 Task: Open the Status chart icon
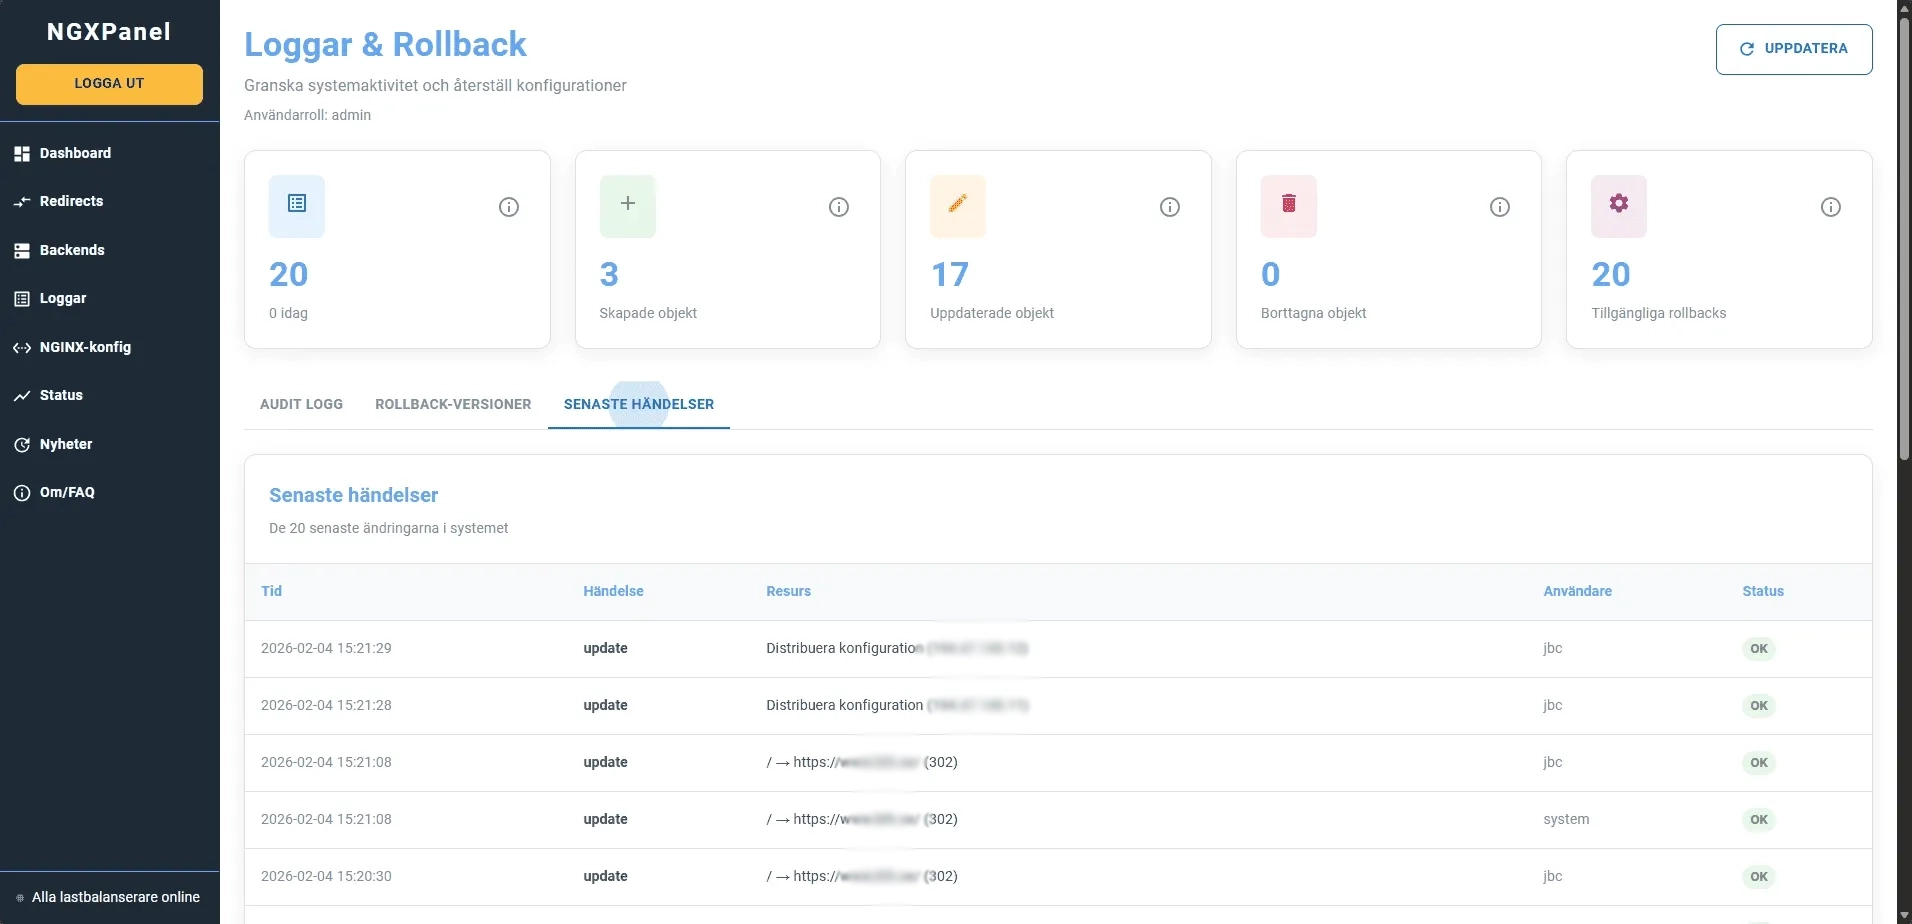coord(22,396)
